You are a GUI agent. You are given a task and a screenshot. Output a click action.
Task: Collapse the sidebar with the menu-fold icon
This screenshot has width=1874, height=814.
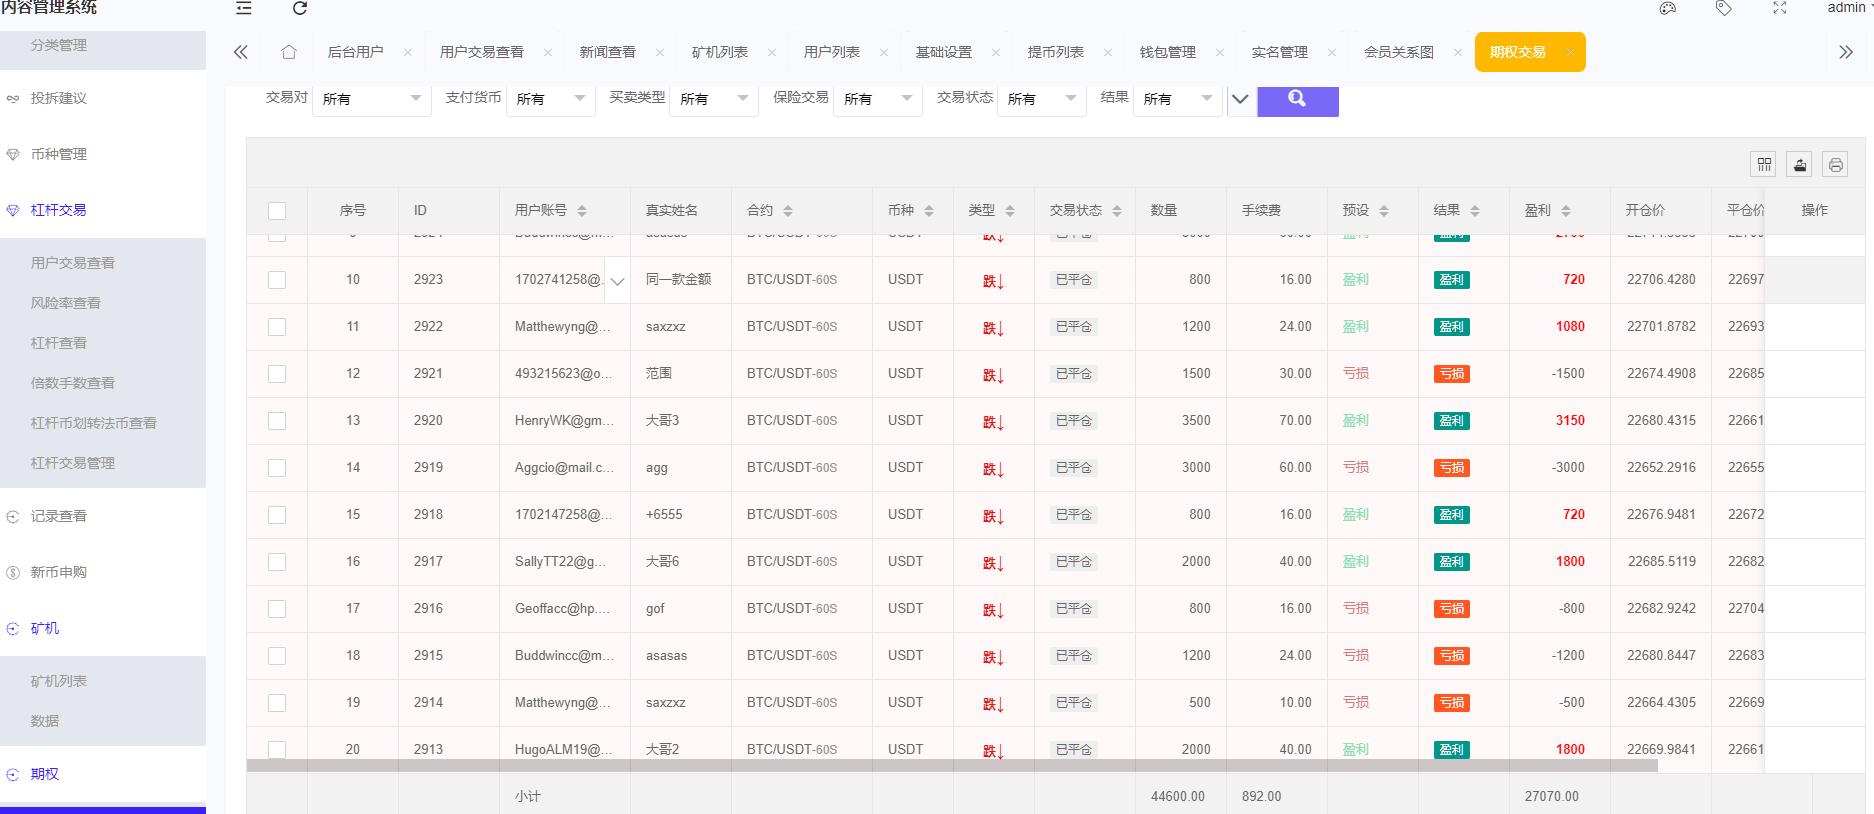click(x=243, y=8)
